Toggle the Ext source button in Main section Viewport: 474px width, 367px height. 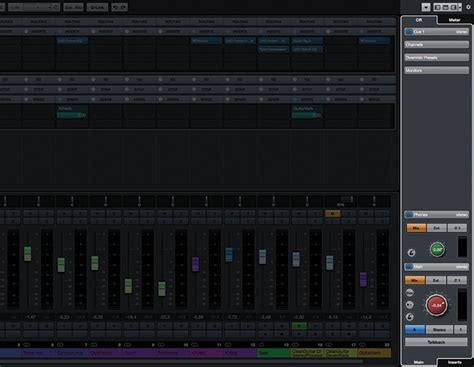pos(436,280)
